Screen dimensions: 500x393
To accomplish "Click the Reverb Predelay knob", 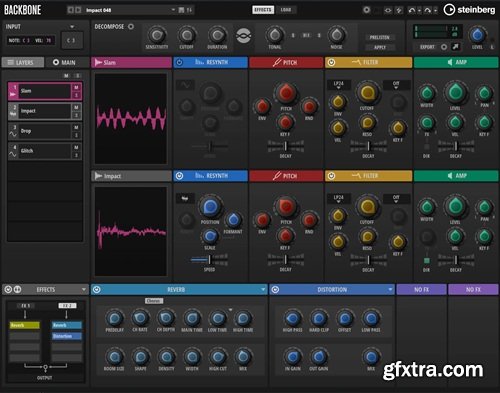I will point(114,318).
